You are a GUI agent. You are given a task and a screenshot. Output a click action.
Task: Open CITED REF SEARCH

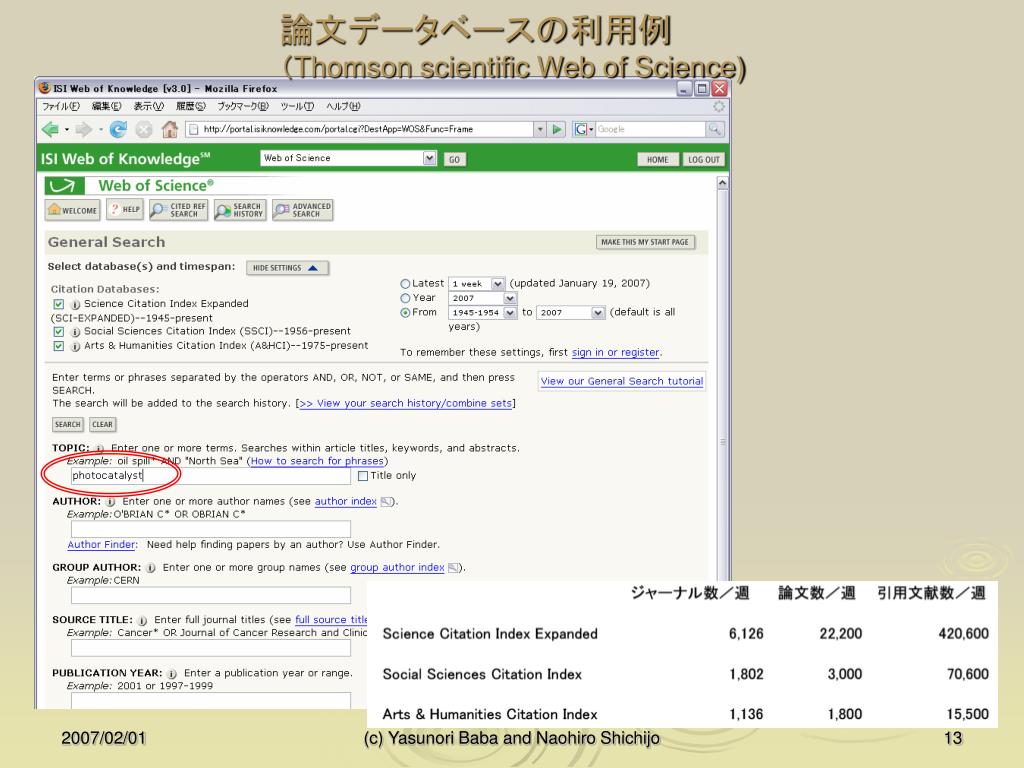[x=178, y=210]
